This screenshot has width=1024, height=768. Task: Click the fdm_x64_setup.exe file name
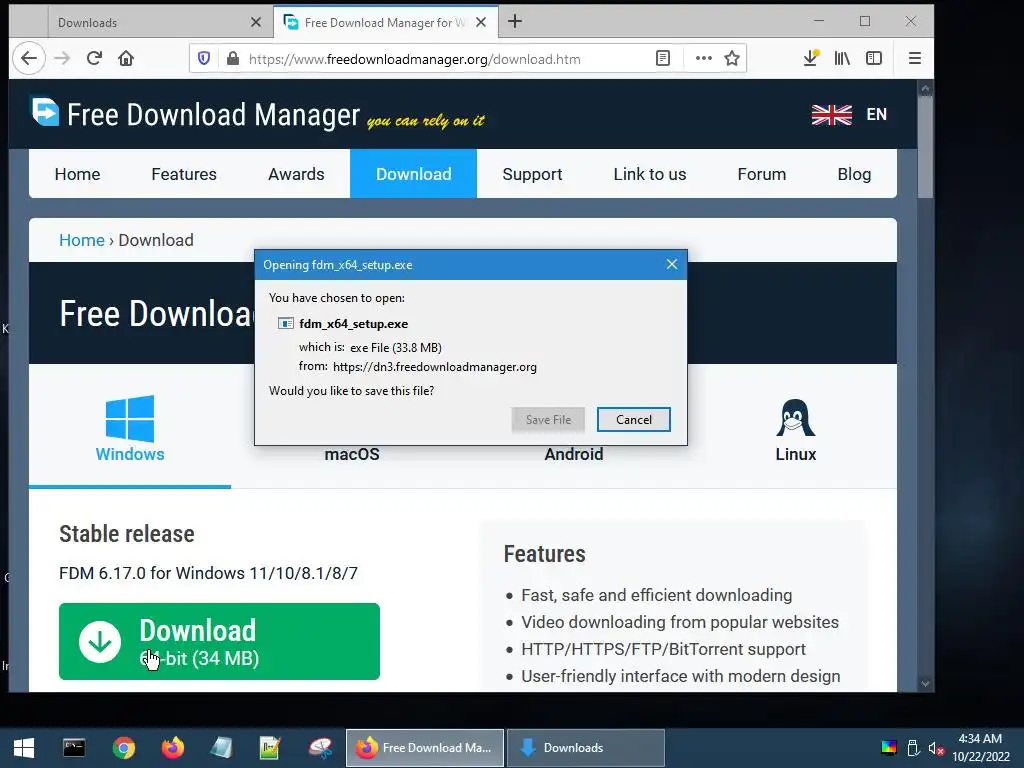click(353, 323)
